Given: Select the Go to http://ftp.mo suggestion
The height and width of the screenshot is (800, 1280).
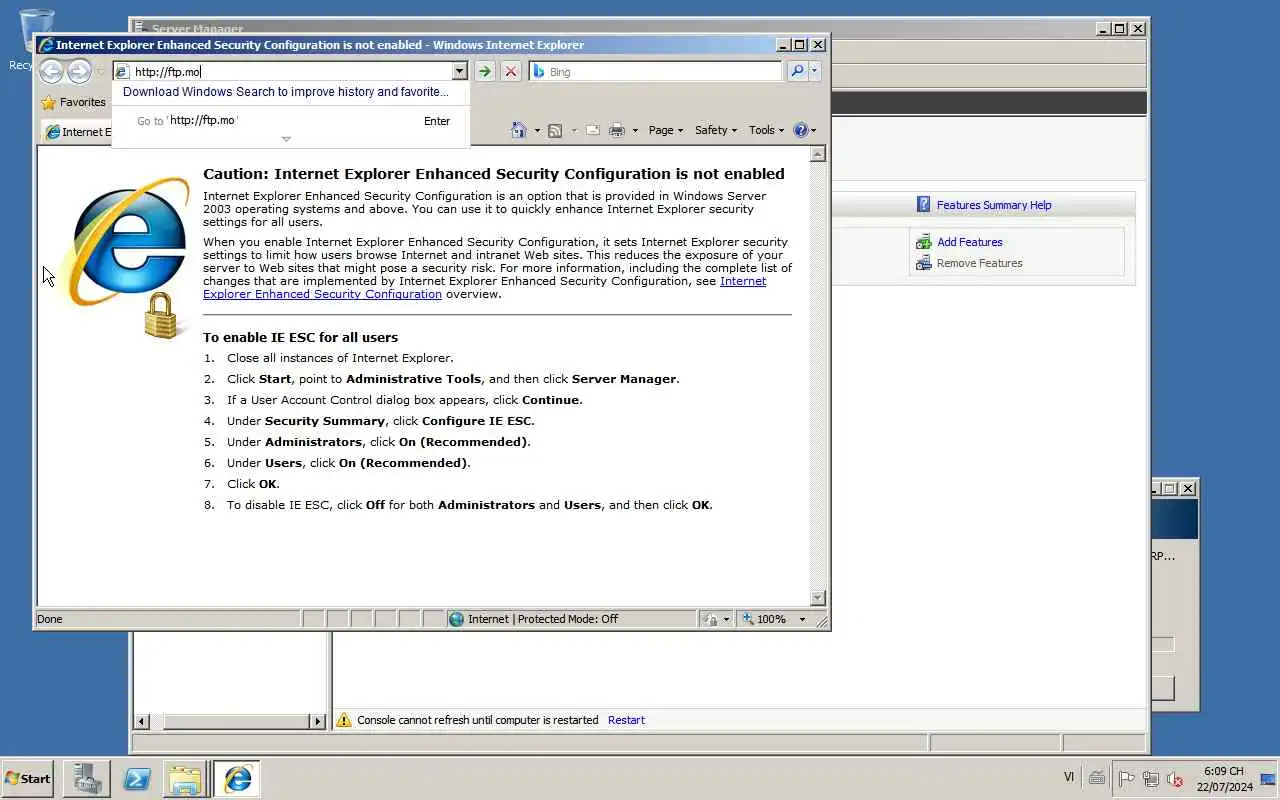Looking at the screenshot, I should 290,121.
